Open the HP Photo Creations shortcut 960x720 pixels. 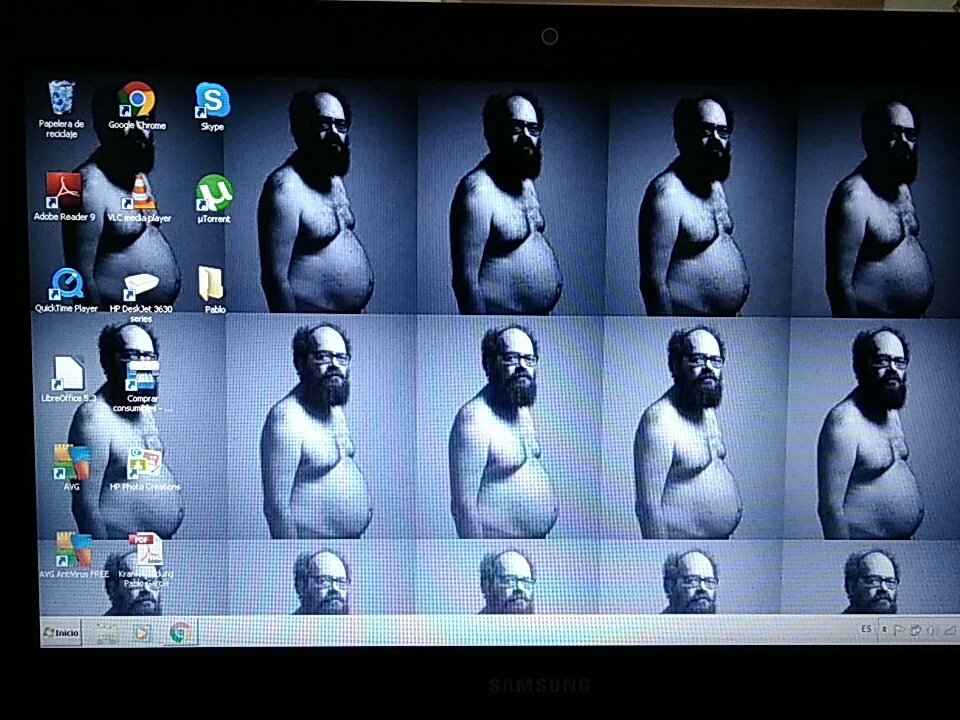(x=144, y=469)
